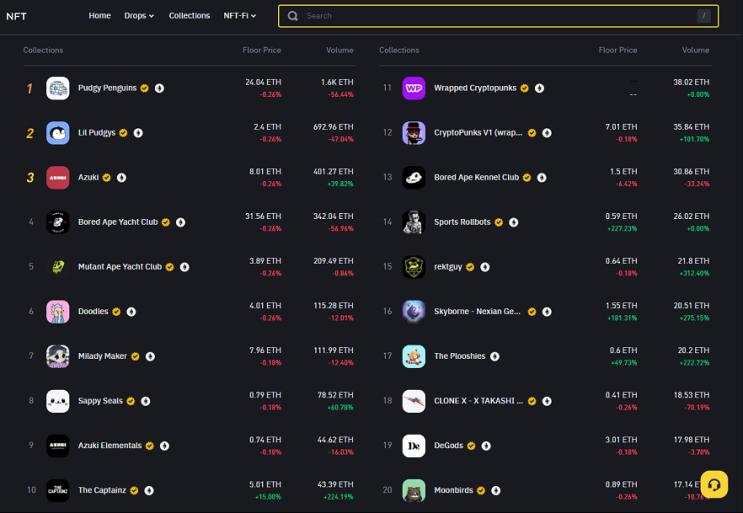
Task: Click the DeGods collection logo
Action: coord(414,446)
